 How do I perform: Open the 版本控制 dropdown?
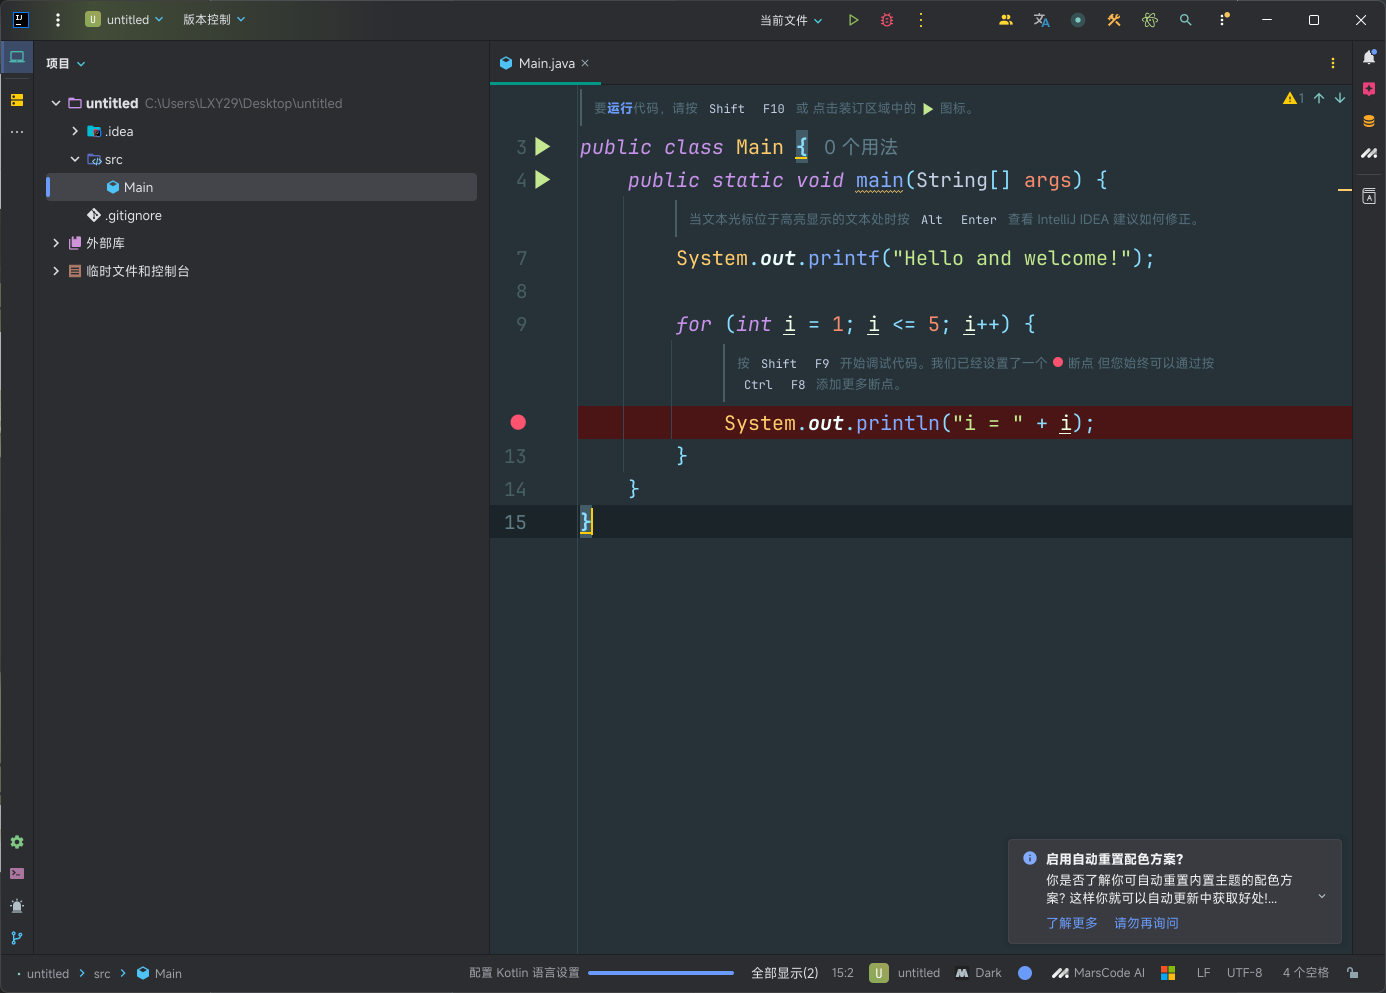click(214, 20)
